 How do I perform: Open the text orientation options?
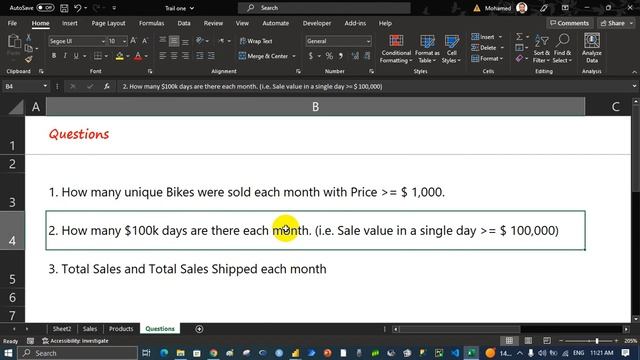coord(202,41)
